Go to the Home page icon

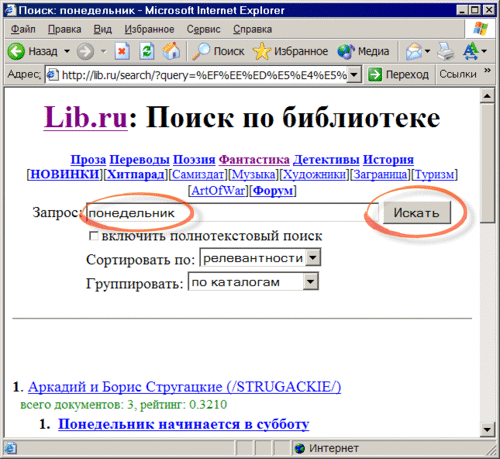pos(171,51)
